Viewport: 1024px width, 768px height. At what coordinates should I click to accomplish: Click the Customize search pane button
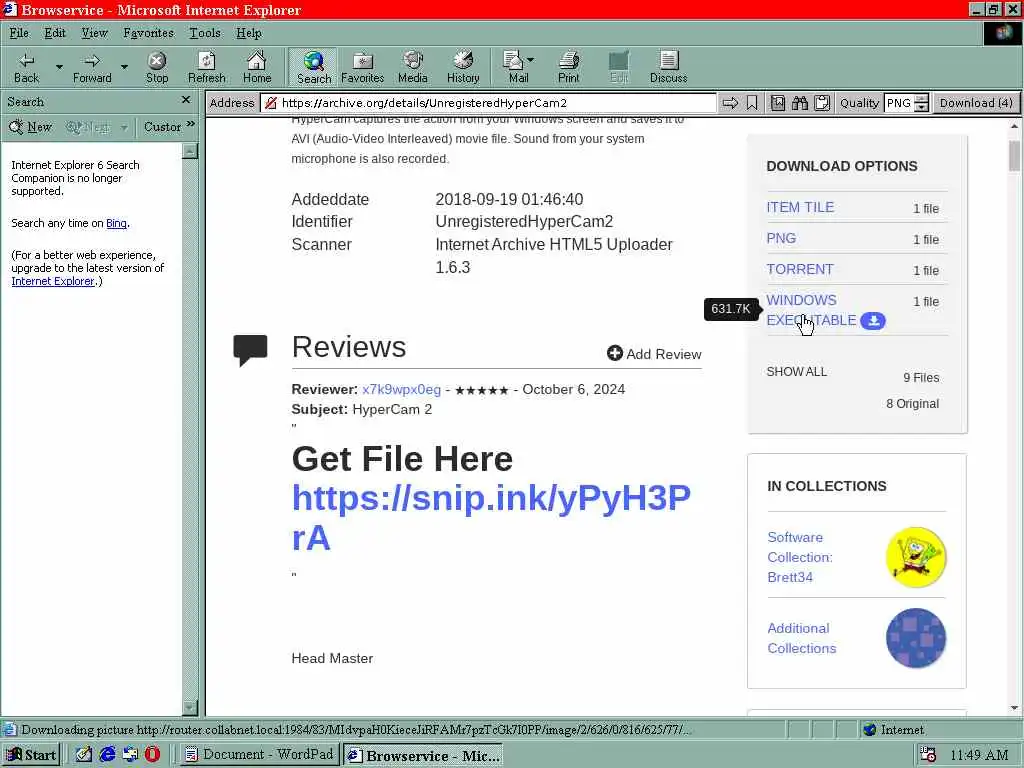[x=163, y=127]
